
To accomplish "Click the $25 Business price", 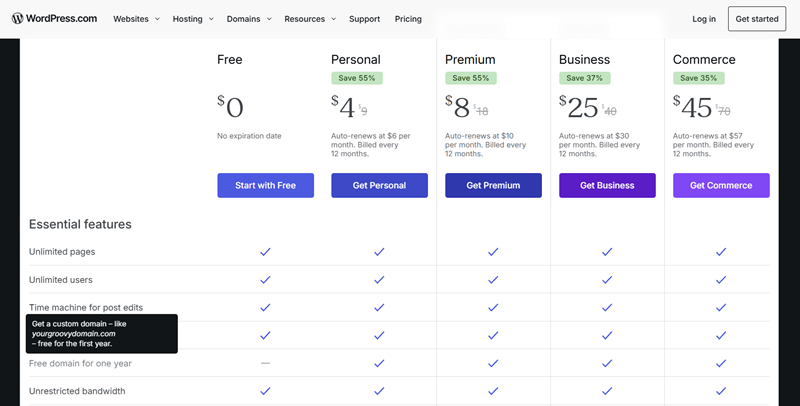I will pos(579,107).
